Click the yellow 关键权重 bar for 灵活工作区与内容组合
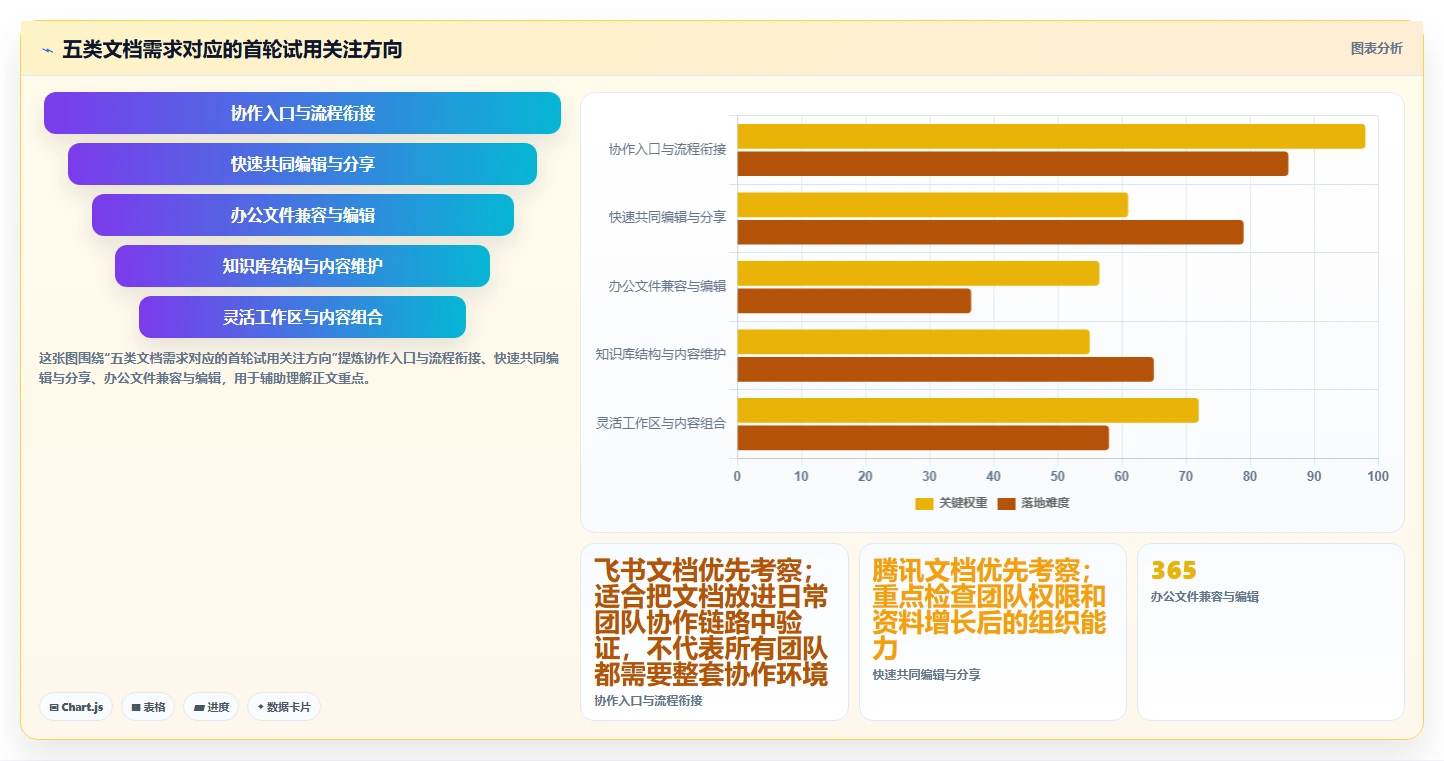Image resolution: width=1444 pixels, height=761 pixels. click(x=968, y=410)
